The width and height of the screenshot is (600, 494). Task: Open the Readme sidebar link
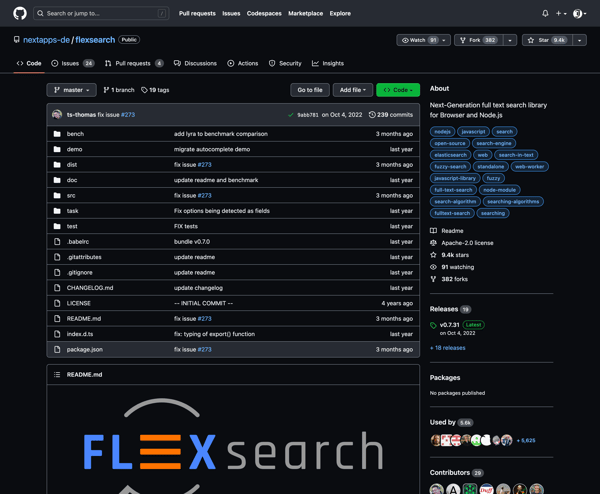(447, 231)
